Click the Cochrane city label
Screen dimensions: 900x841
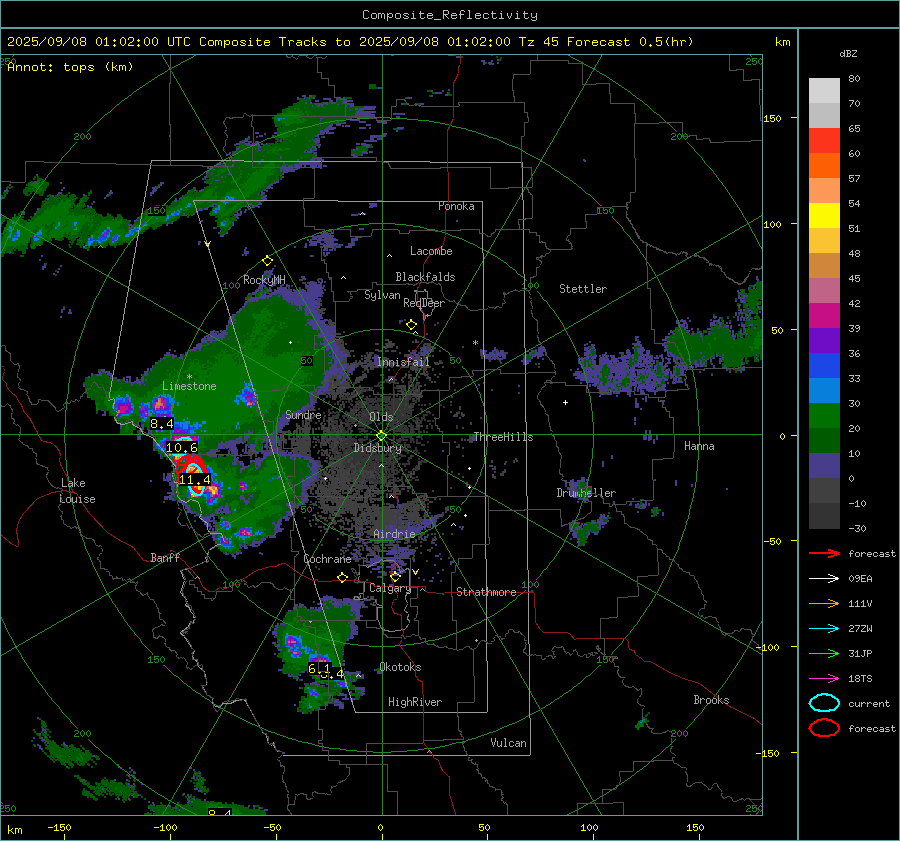(x=327, y=559)
